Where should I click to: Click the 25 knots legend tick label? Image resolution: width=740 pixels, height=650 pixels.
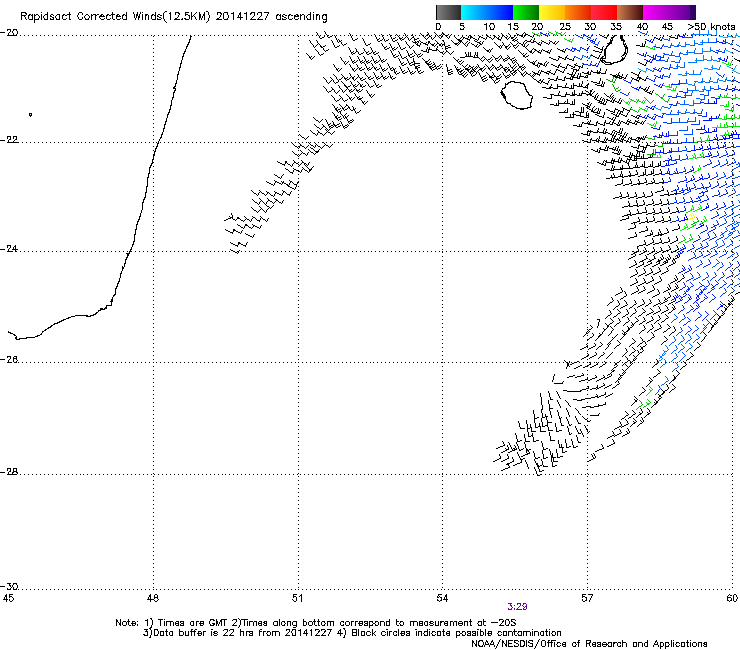[564, 27]
